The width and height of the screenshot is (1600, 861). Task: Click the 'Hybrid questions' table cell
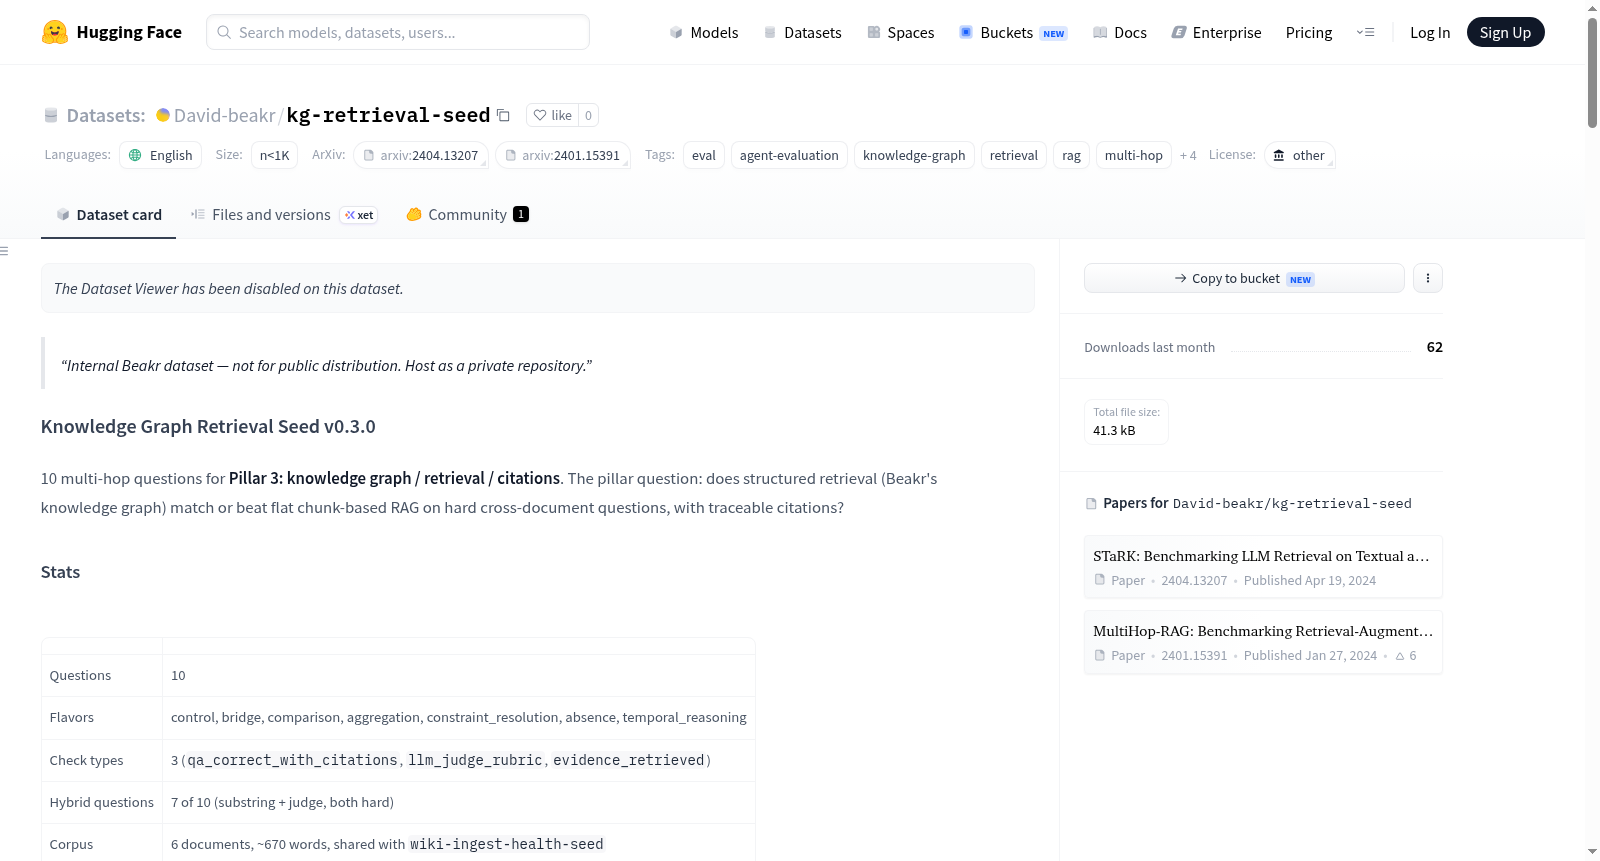coord(102,802)
